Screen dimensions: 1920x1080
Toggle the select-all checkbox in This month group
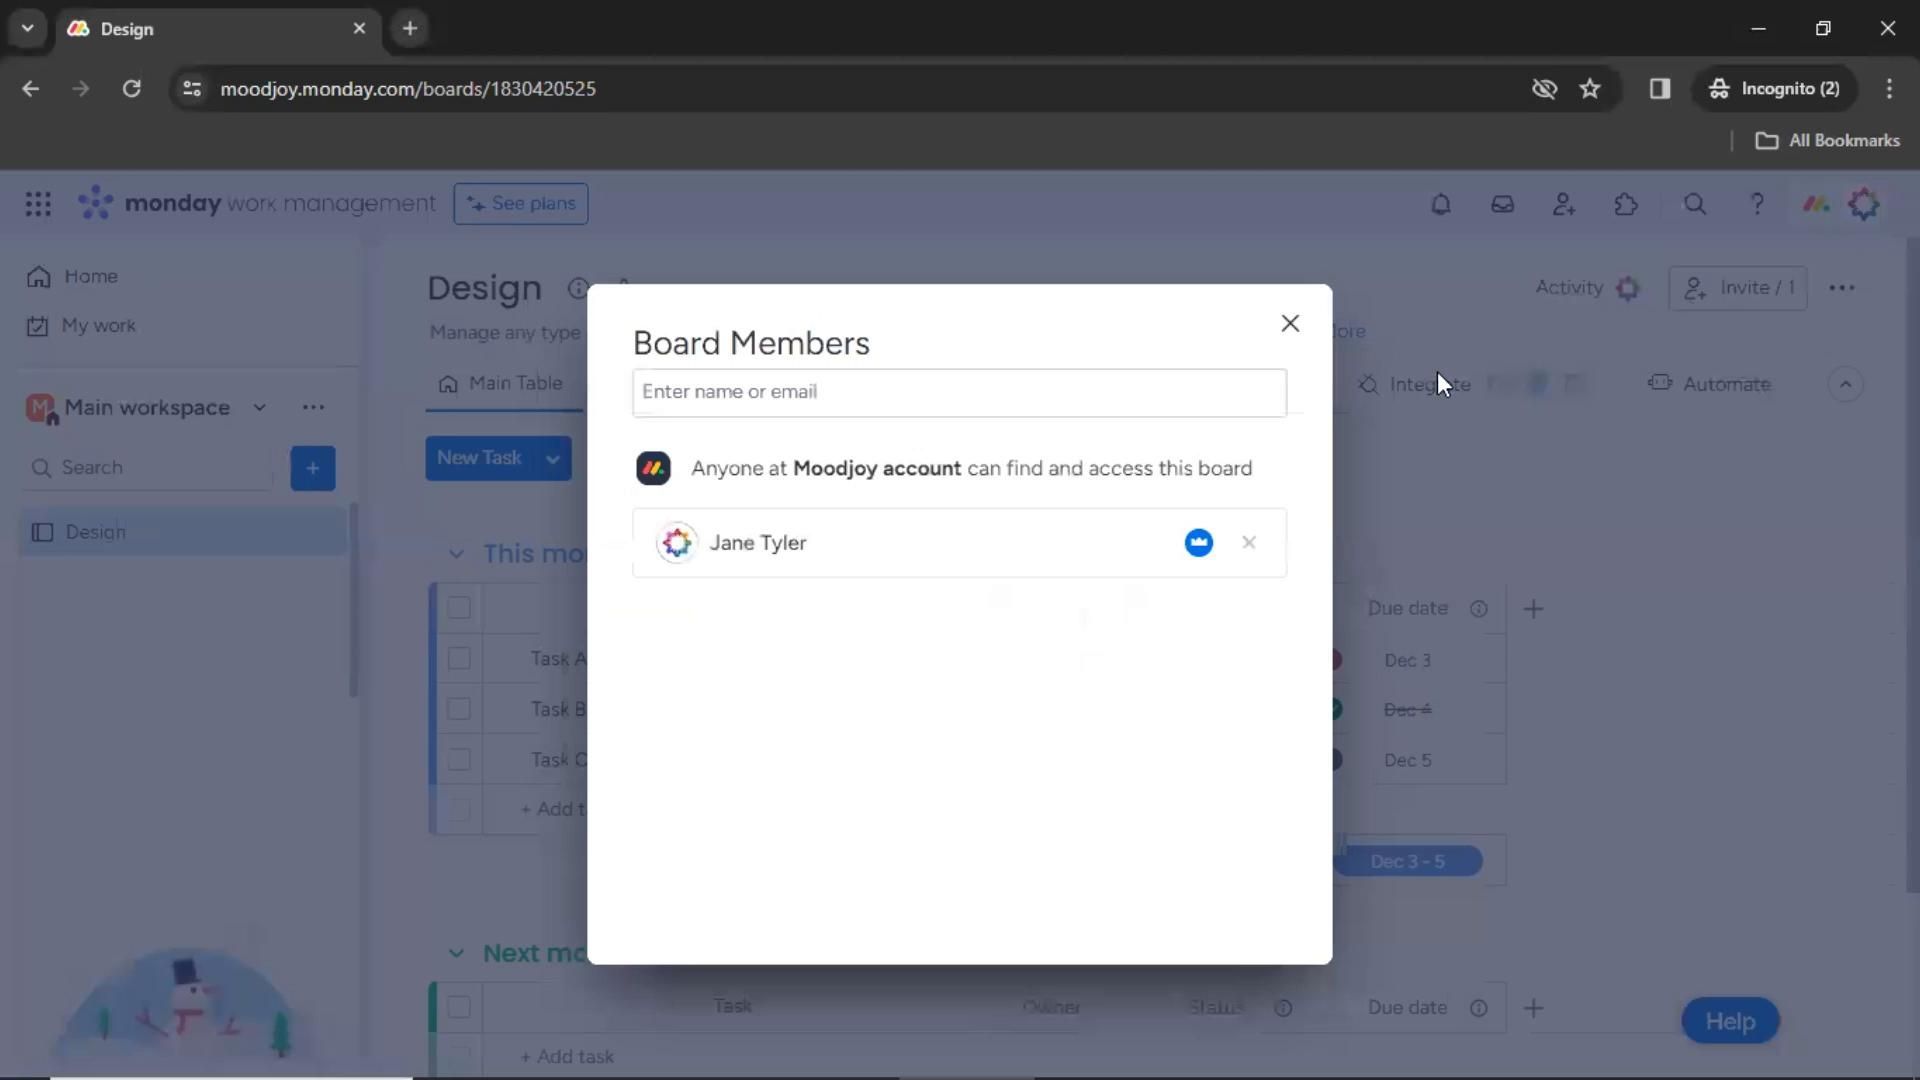[x=459, y=608]
